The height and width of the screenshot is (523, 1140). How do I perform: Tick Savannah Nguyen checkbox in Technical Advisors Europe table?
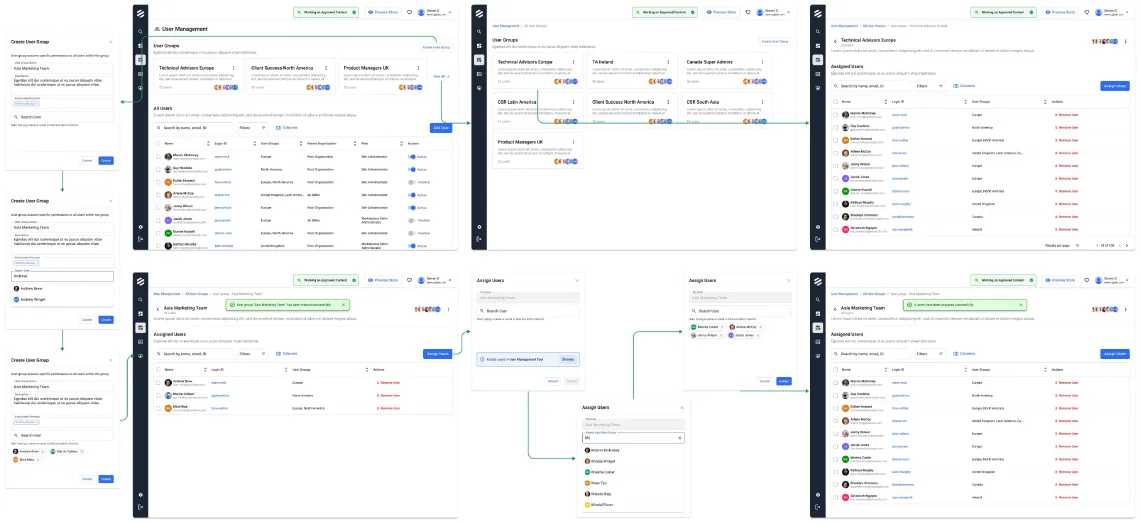[836, 228]
